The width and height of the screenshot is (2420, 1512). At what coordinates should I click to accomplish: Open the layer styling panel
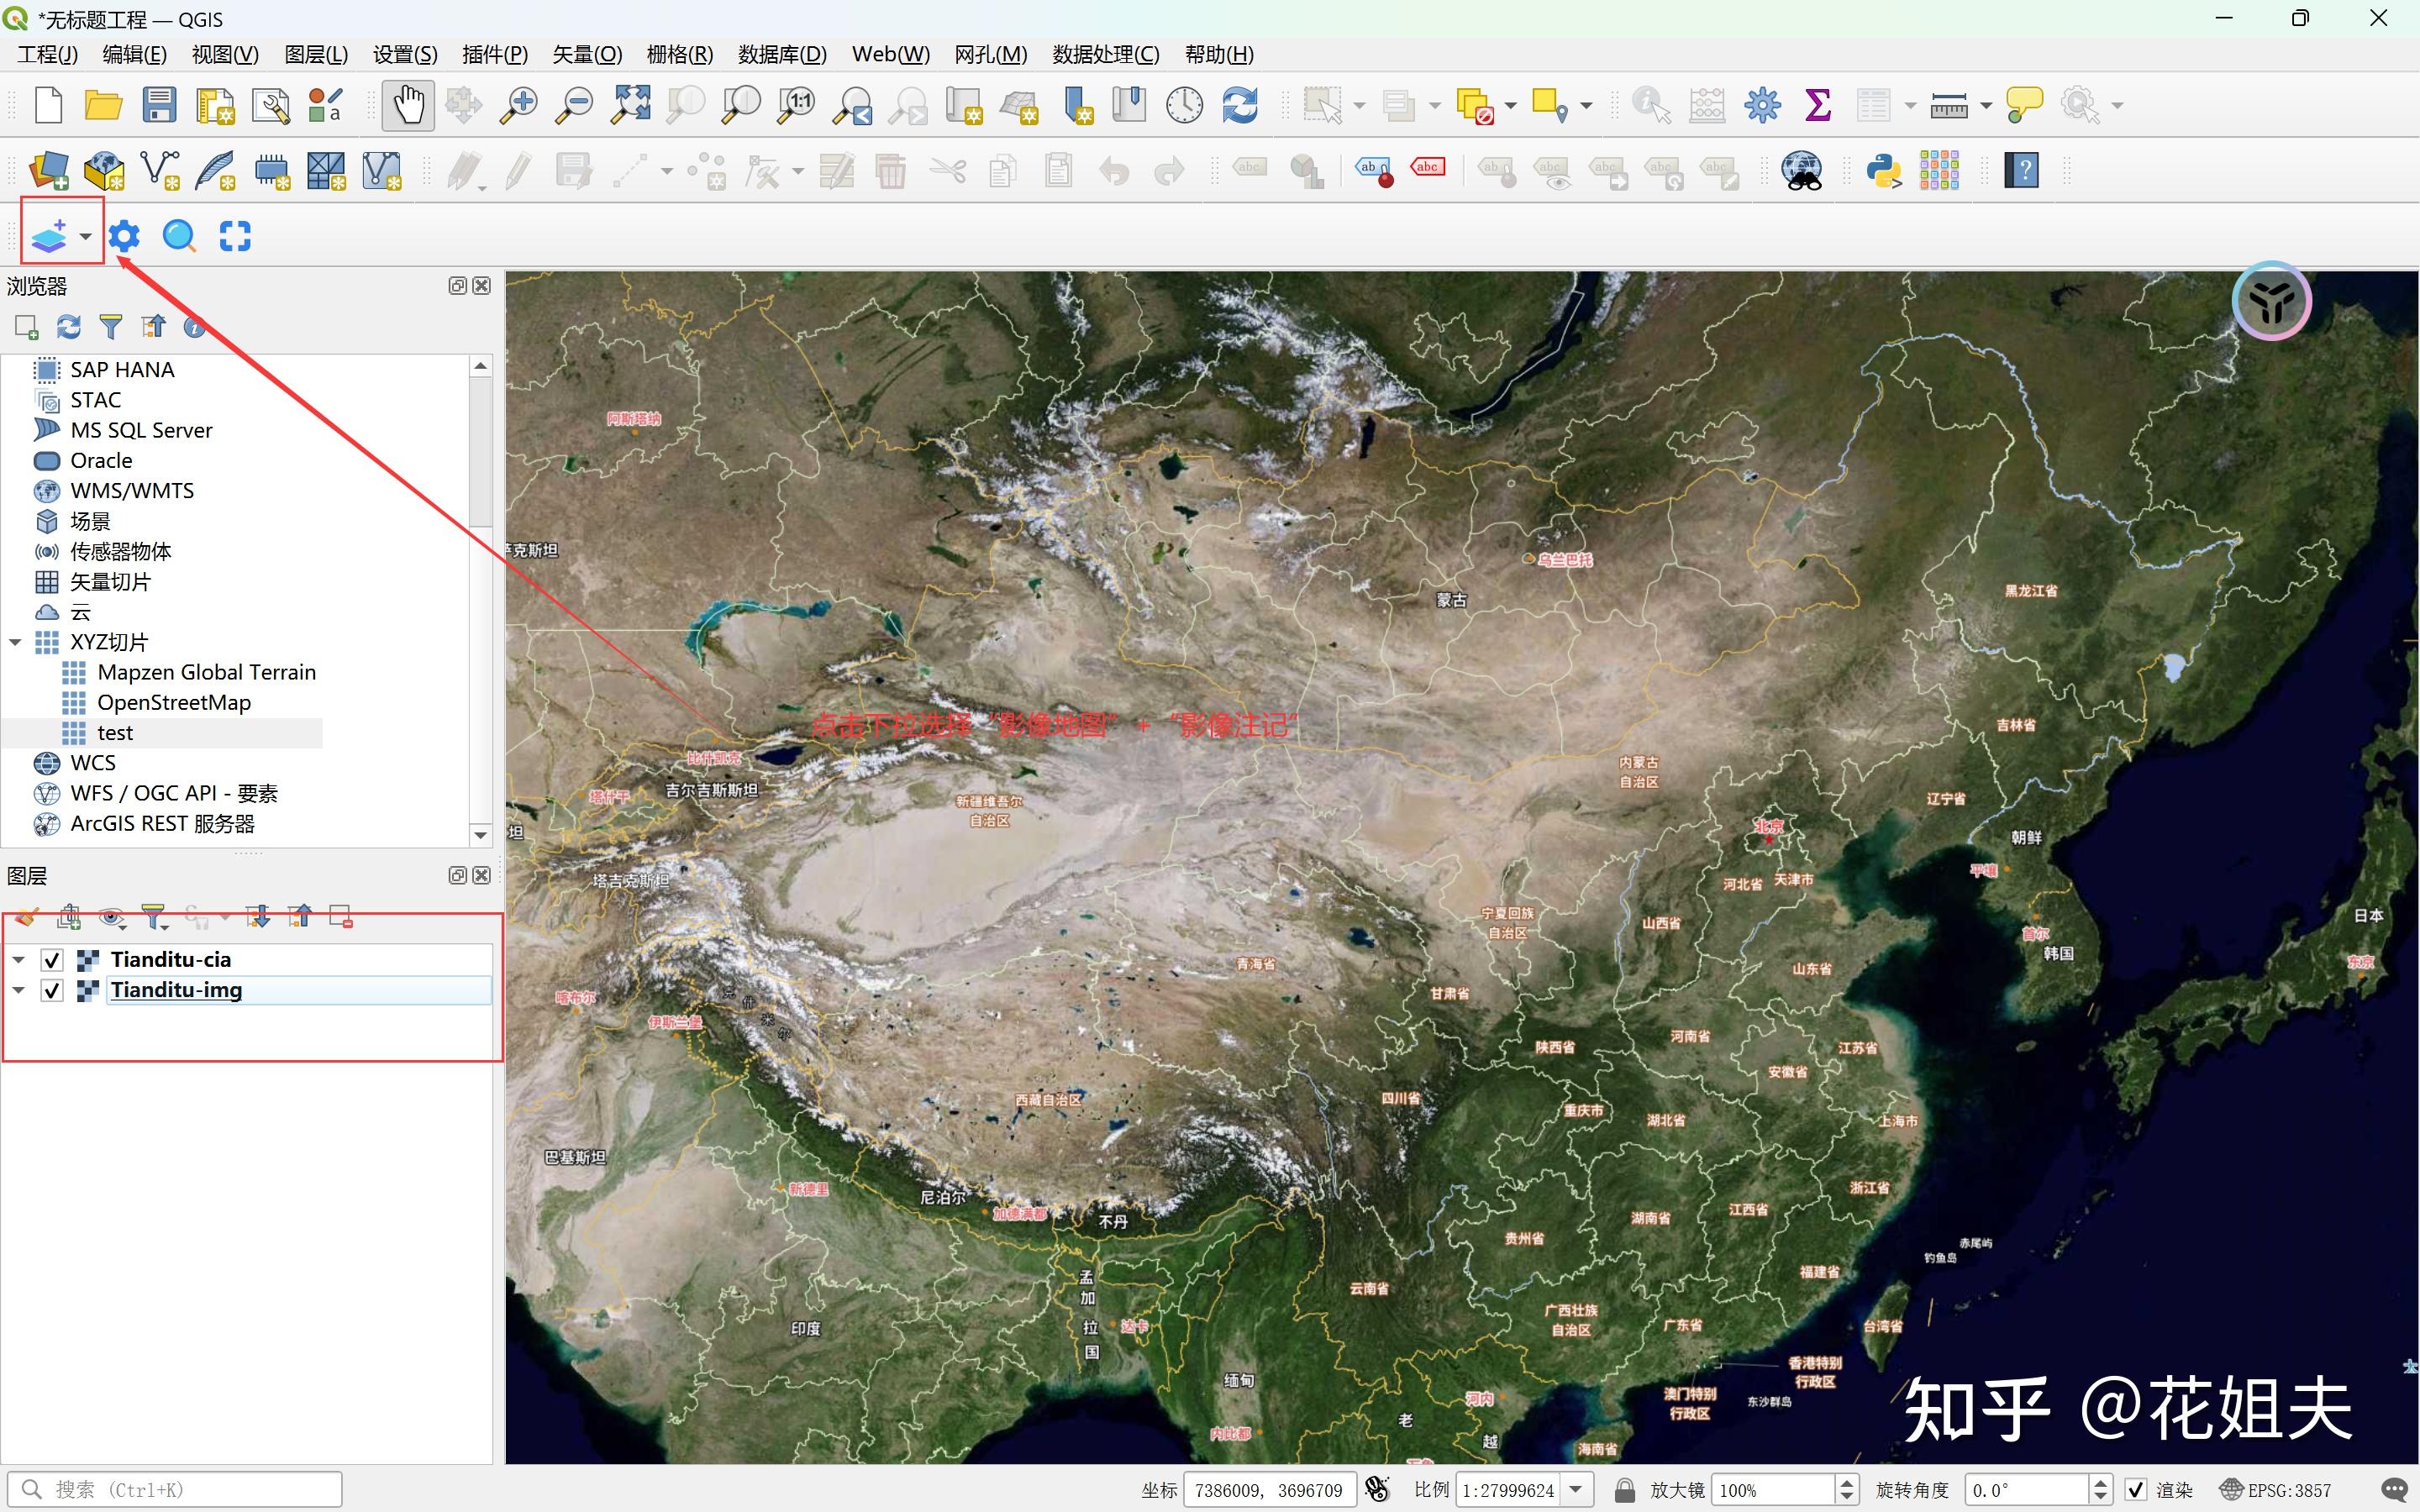[27, 916]
